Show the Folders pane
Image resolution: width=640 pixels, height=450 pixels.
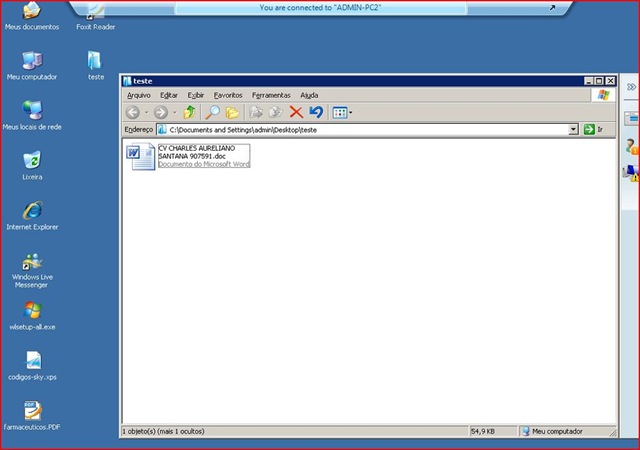click(x=232, y=113)
